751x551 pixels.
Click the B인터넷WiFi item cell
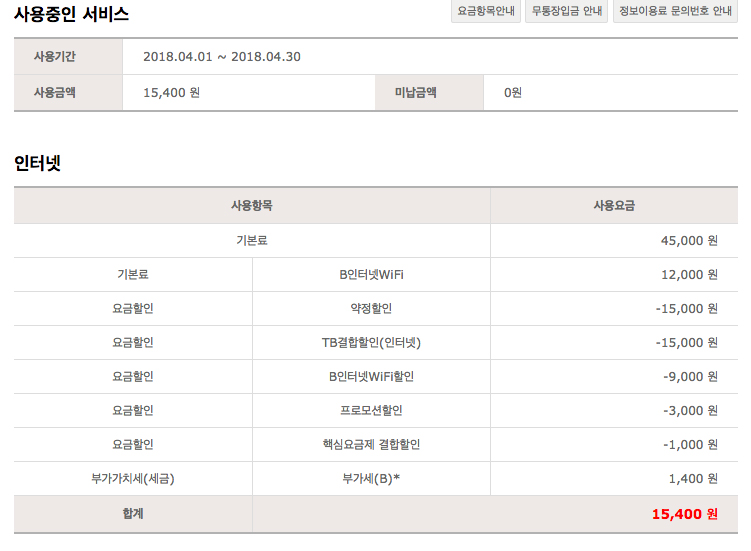pyautogui.click(x=371, y=274)
